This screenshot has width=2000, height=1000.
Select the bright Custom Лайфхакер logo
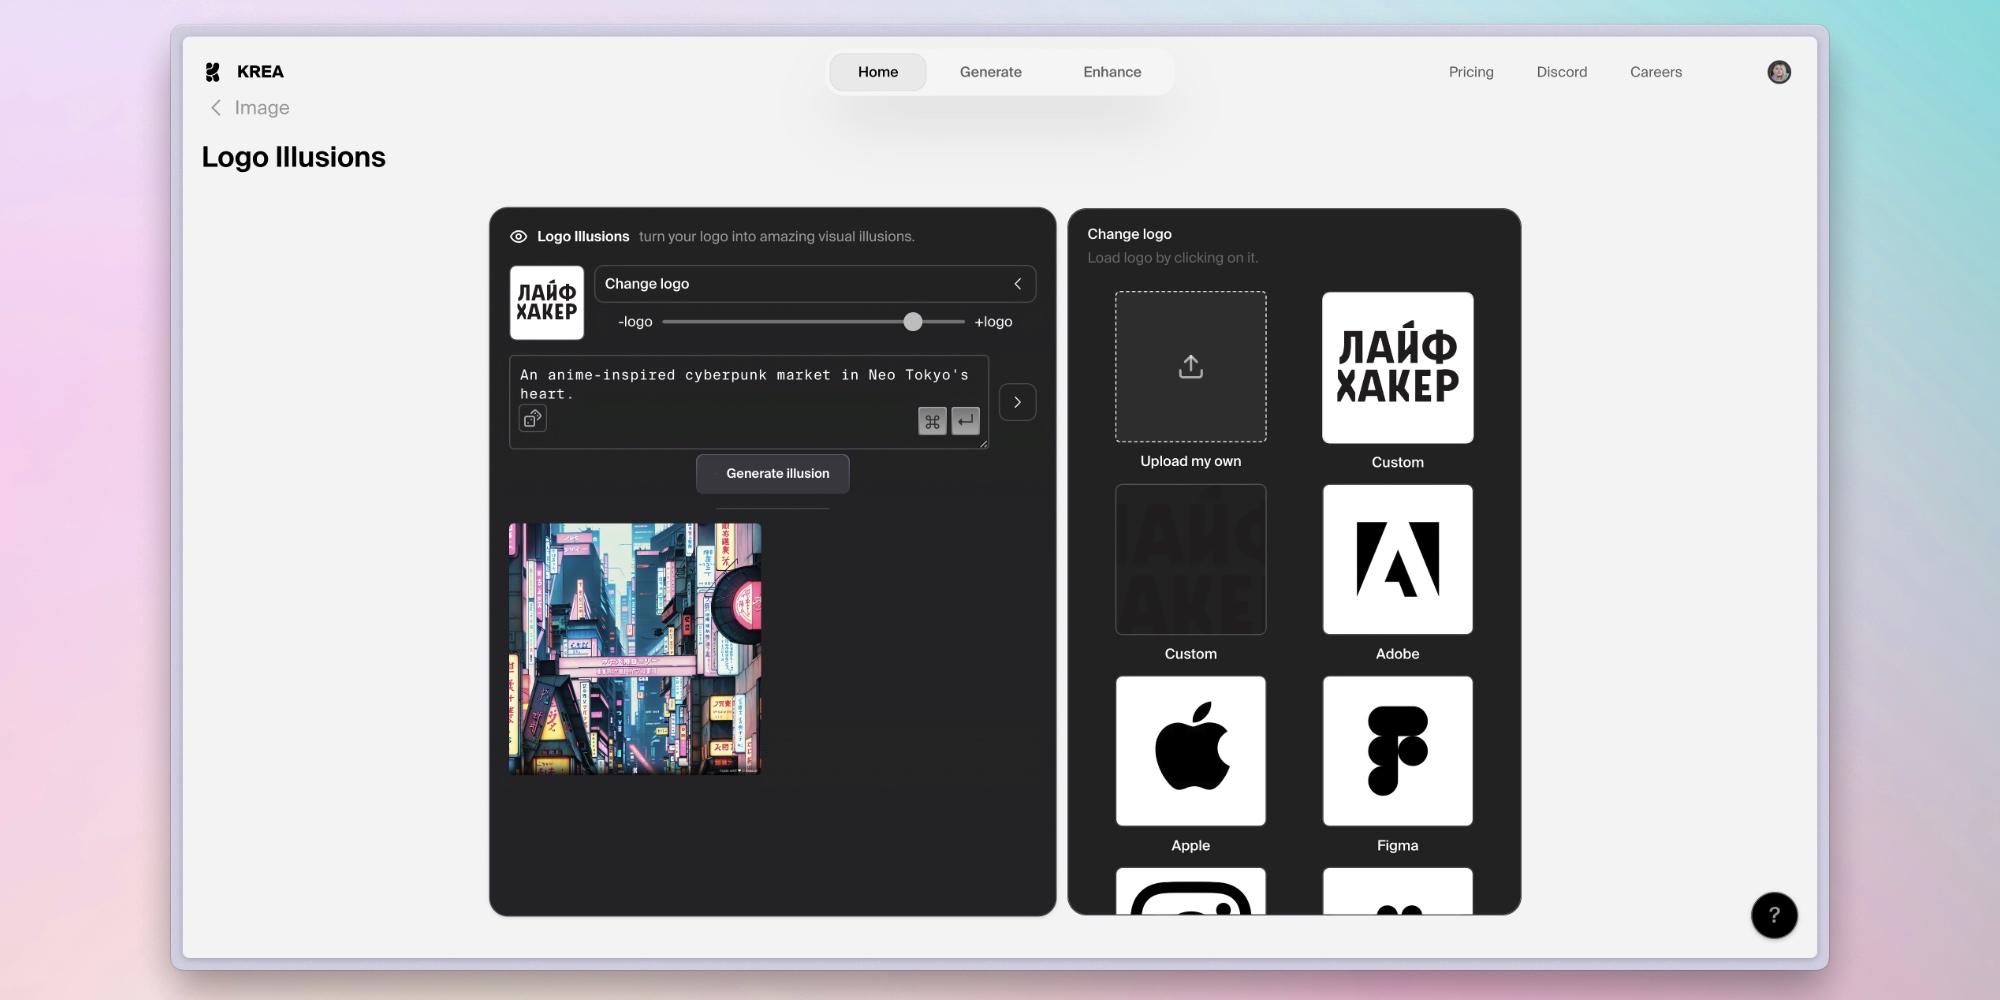(1398, 367)
